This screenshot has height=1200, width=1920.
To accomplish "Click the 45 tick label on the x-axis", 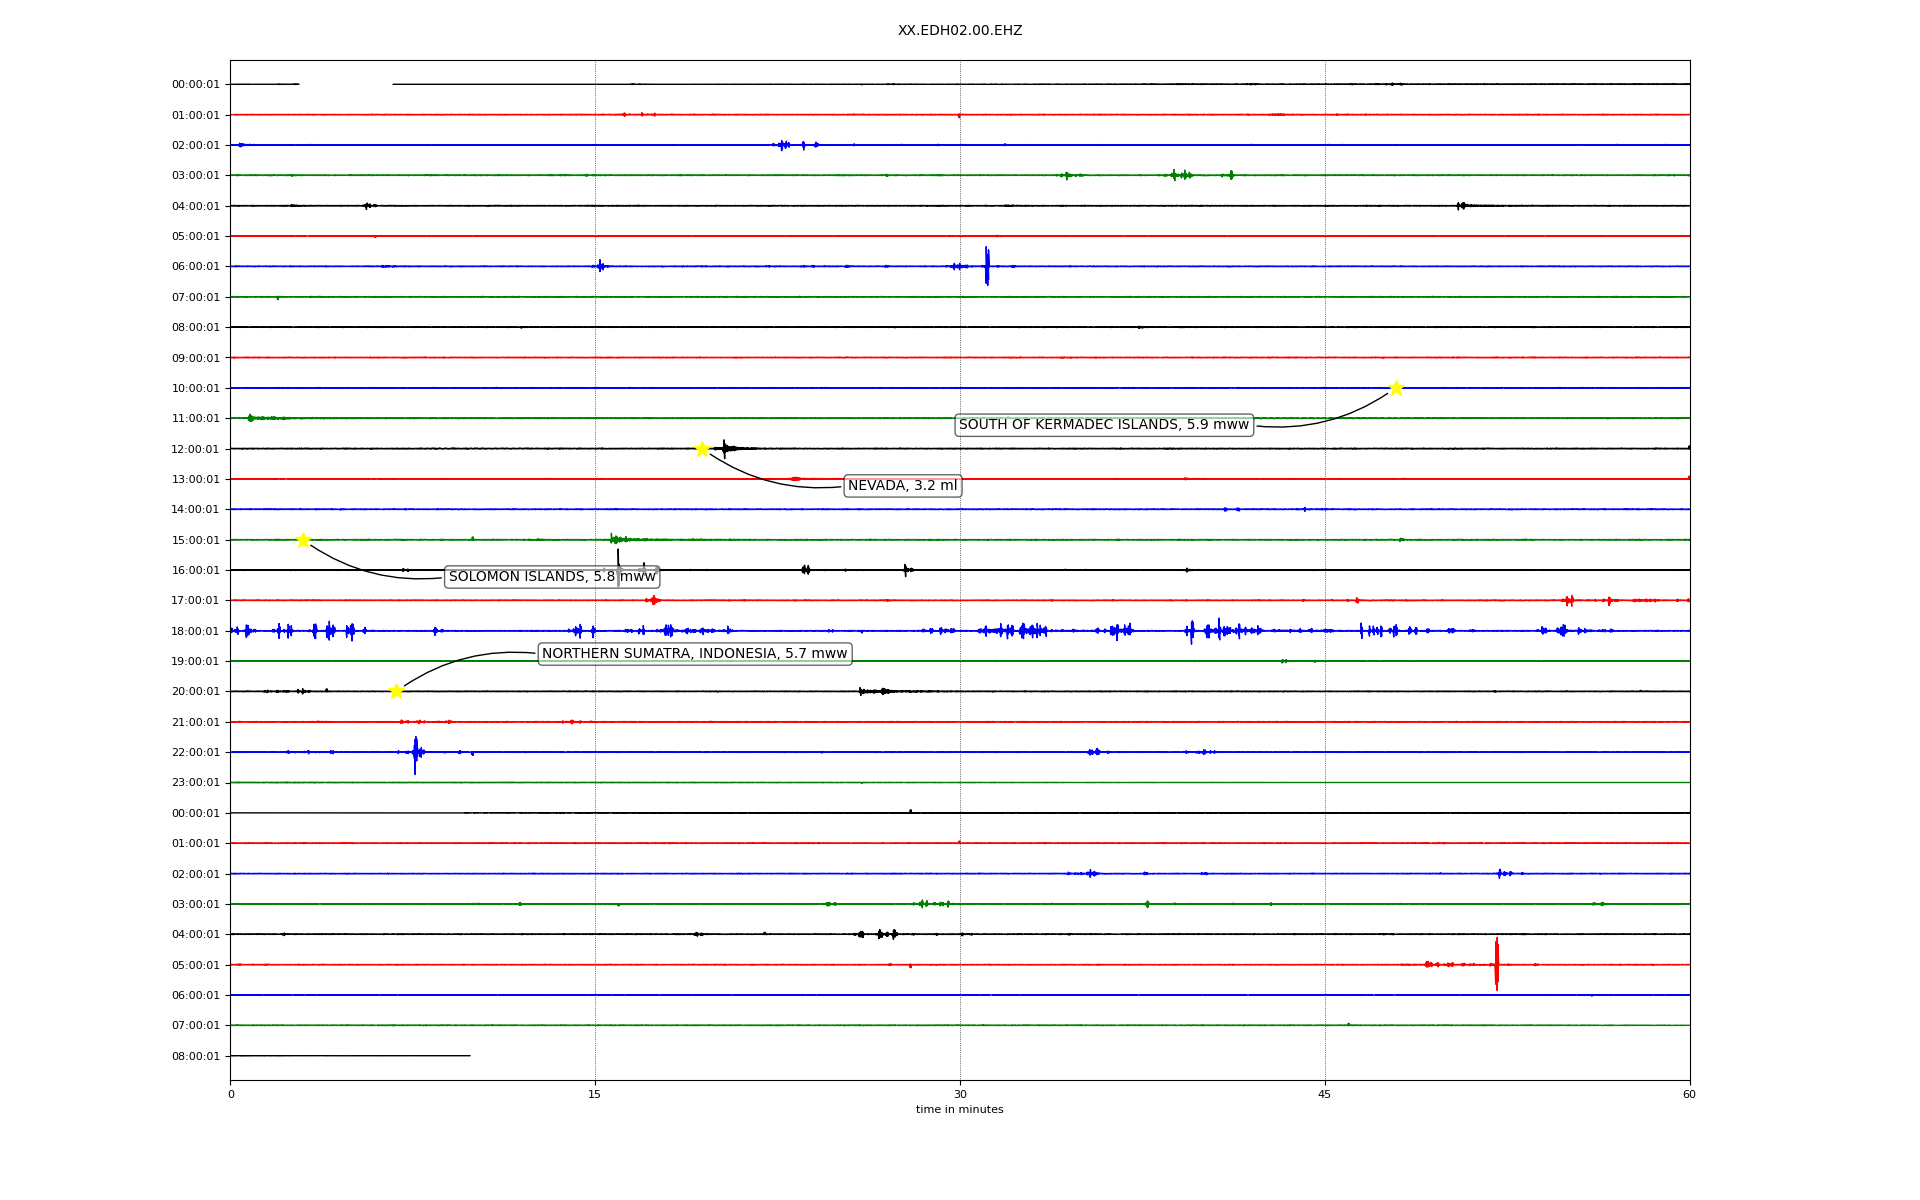I will pos(1325,1094).
